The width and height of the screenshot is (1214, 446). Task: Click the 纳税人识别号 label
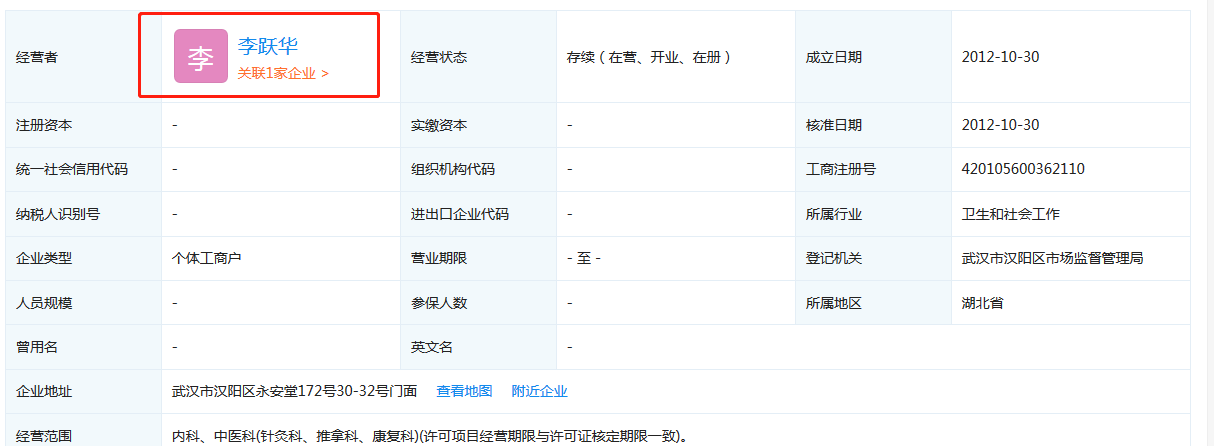[58, 214]
